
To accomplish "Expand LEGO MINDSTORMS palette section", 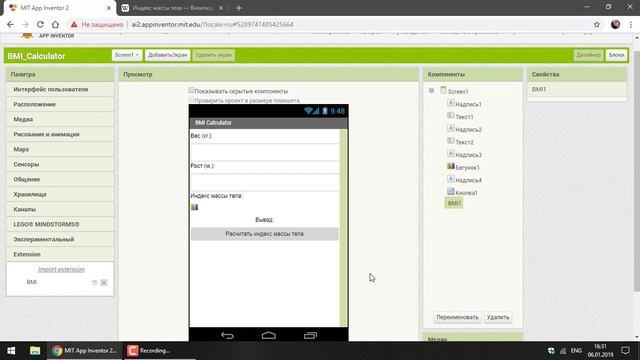I will pyautogui.click(x=60, y=224).
